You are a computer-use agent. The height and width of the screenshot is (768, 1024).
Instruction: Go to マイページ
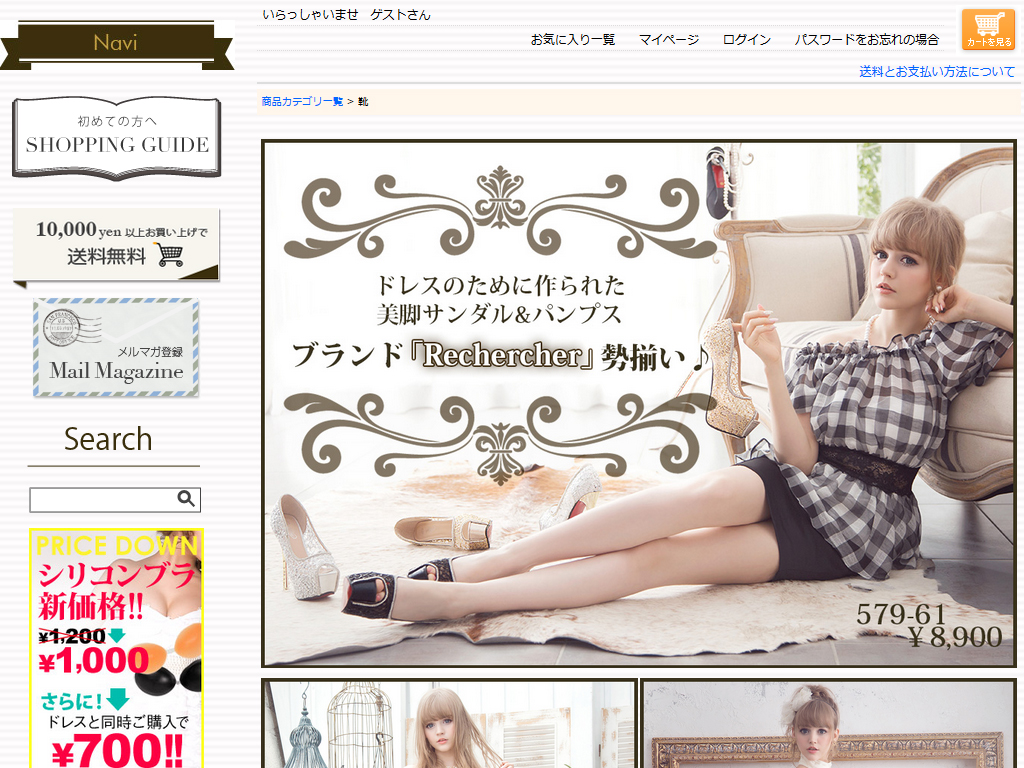tap(669, 40)
